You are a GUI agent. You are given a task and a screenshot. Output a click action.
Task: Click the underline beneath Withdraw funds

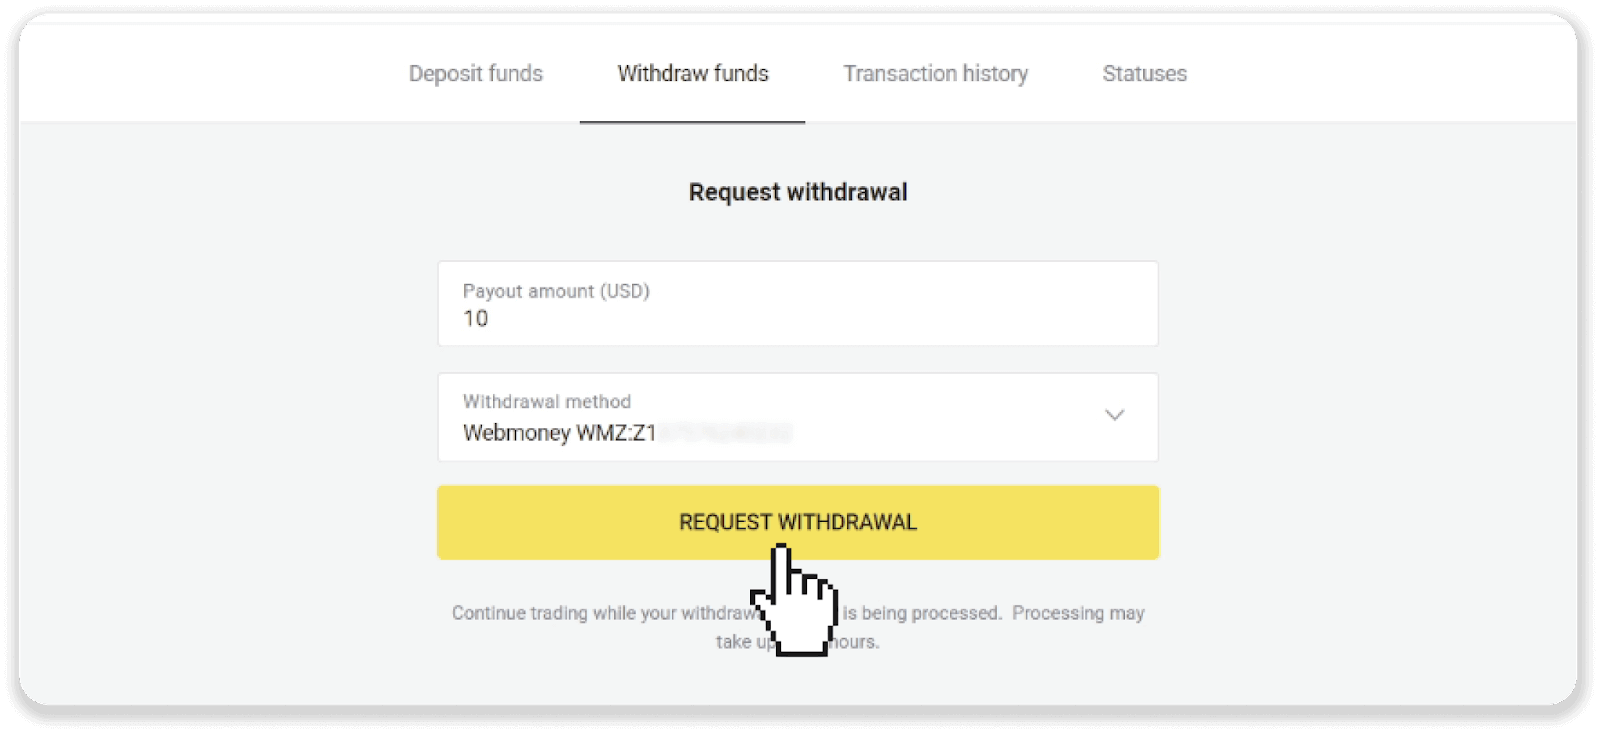coord(693,120)
